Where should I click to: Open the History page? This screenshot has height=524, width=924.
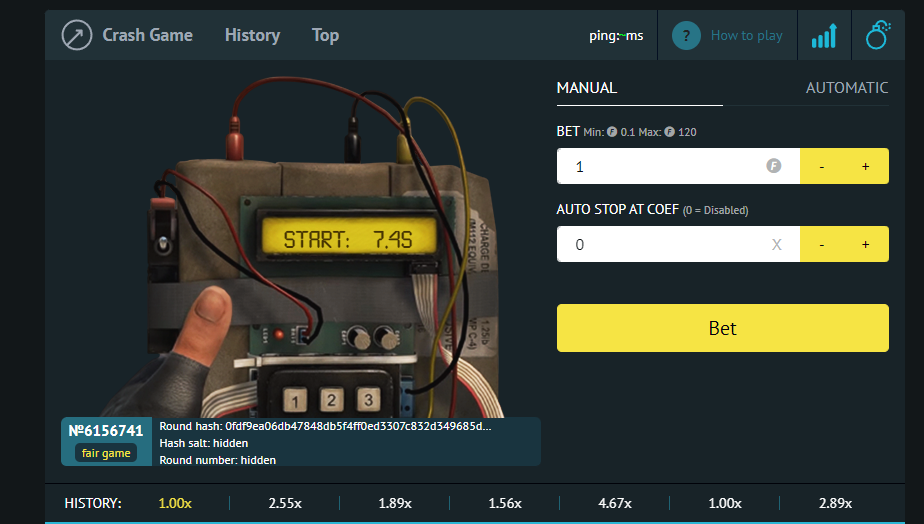[252, 35]
